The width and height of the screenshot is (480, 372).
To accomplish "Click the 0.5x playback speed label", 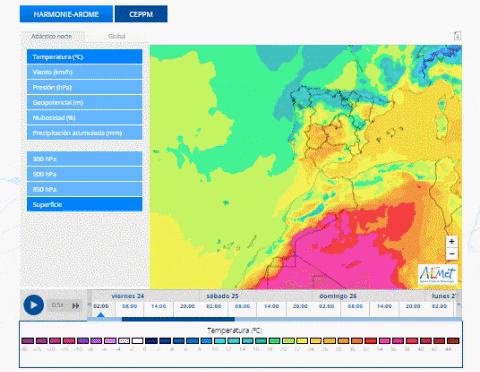I will pos(57,305).
